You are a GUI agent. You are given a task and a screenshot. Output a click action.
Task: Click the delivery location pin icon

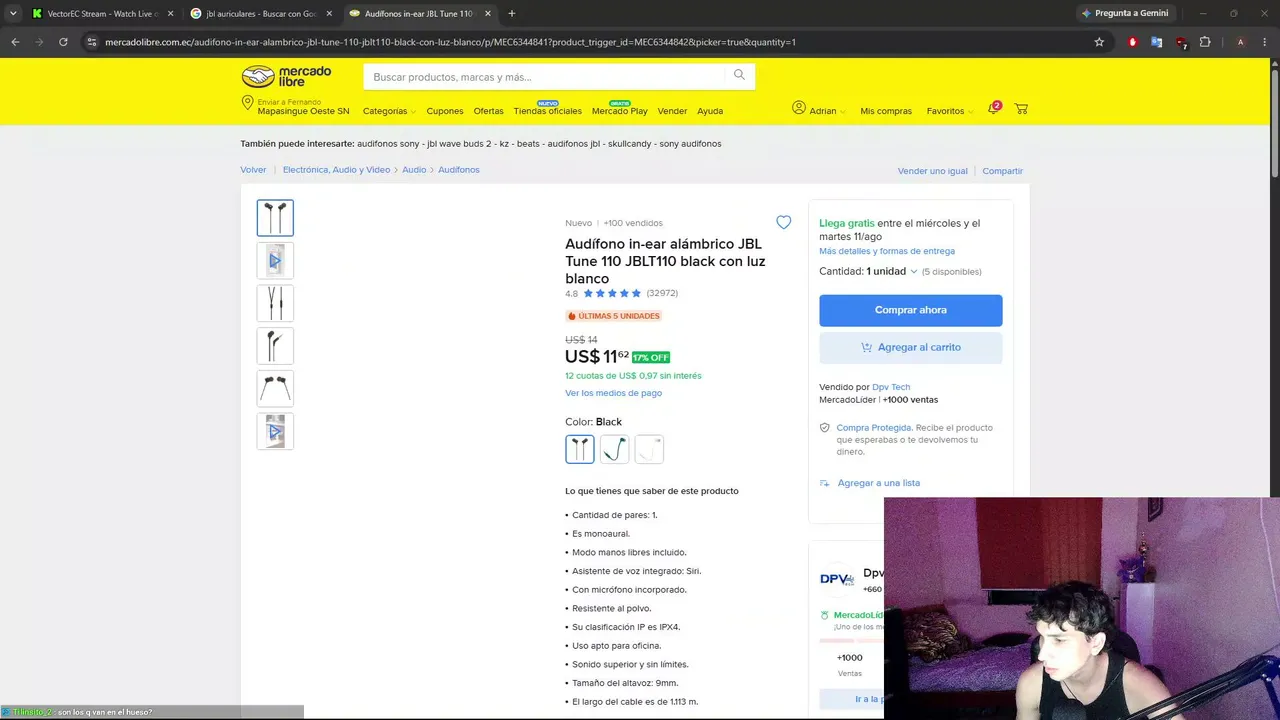pos(247,104)
